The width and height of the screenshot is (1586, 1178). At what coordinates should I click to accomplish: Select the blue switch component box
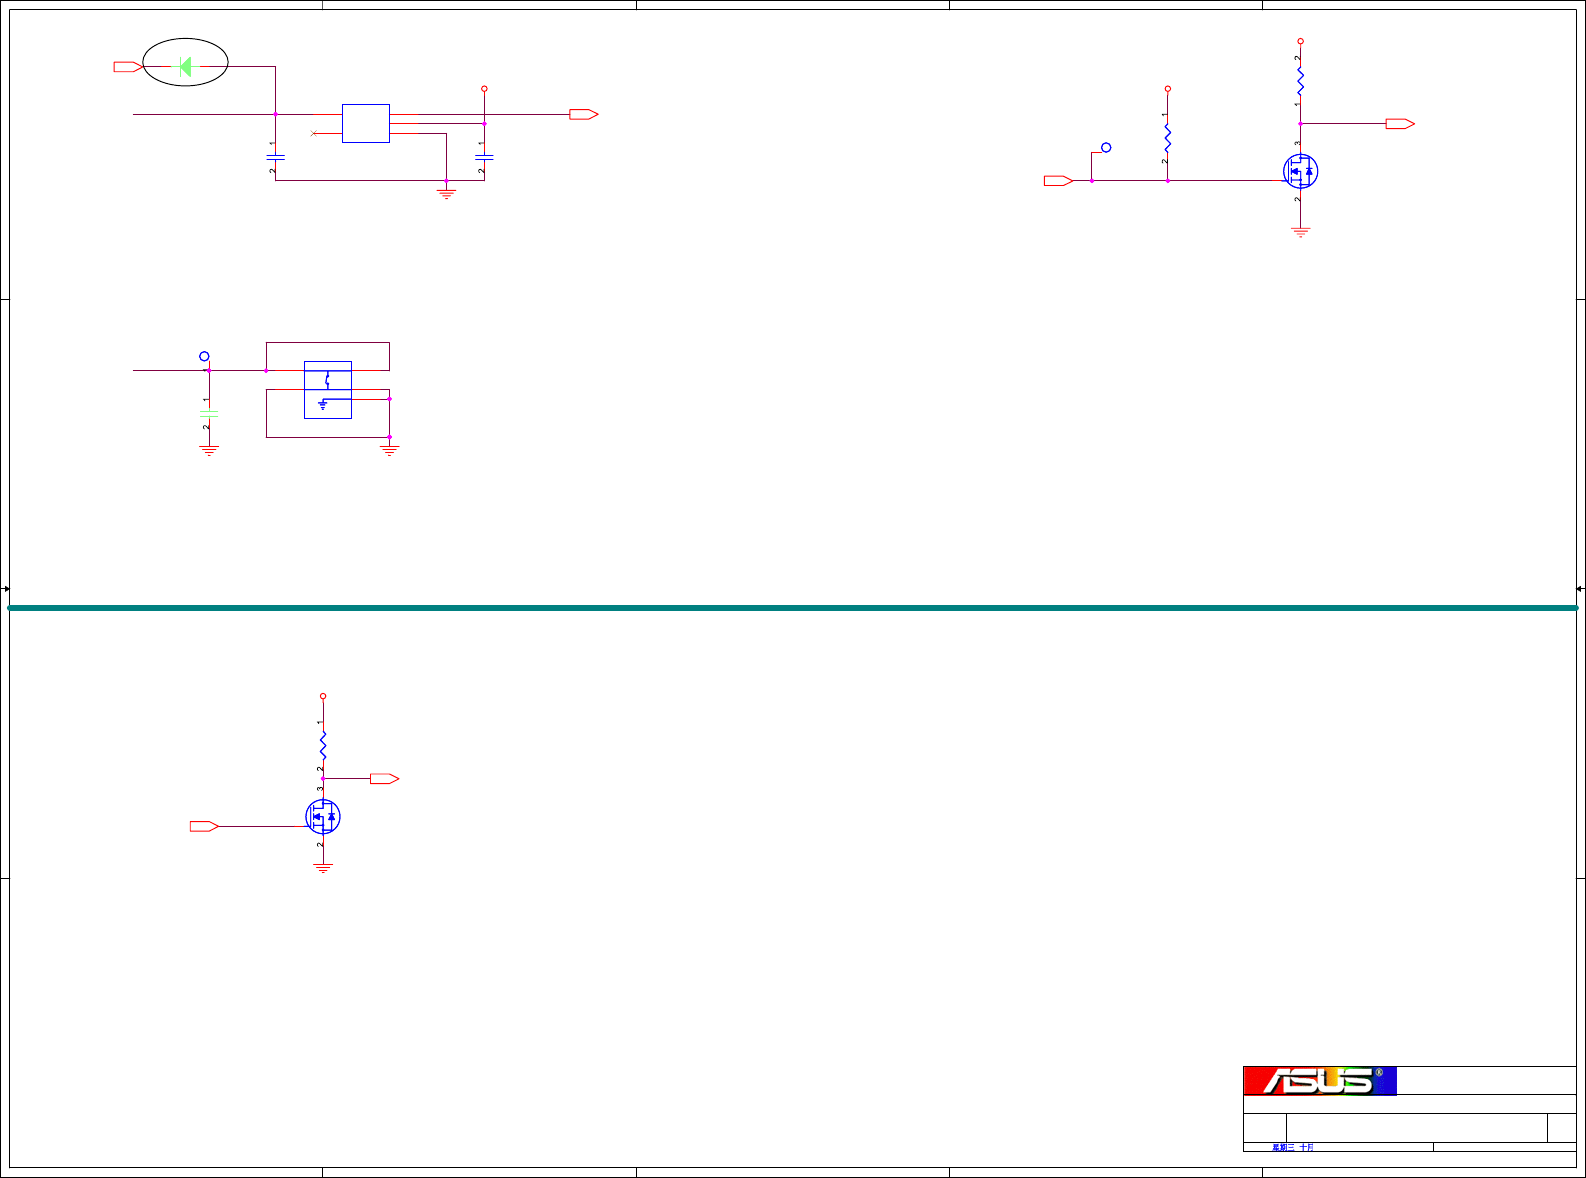point(328,390)
